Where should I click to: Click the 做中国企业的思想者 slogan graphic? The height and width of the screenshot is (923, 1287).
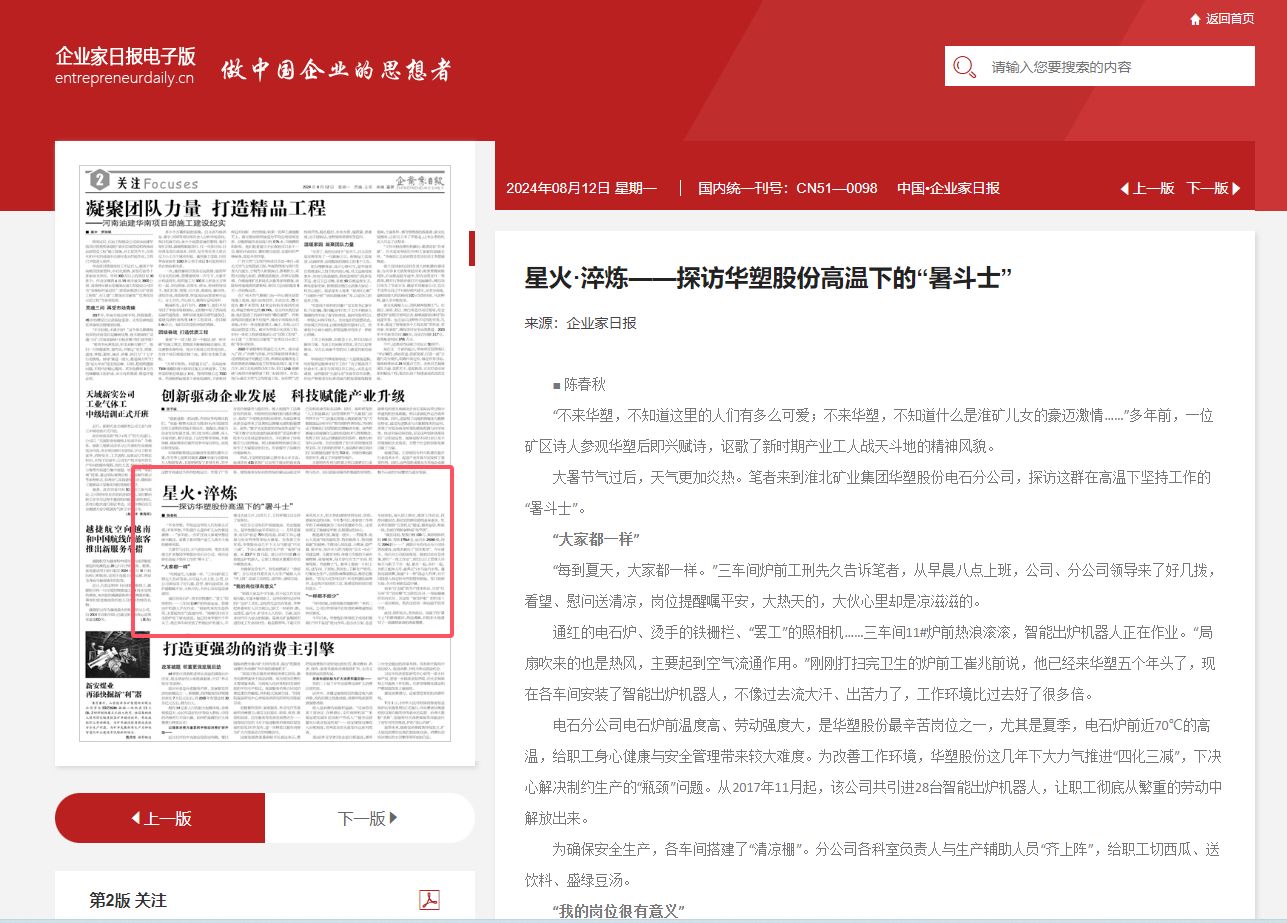coord(336,70)
